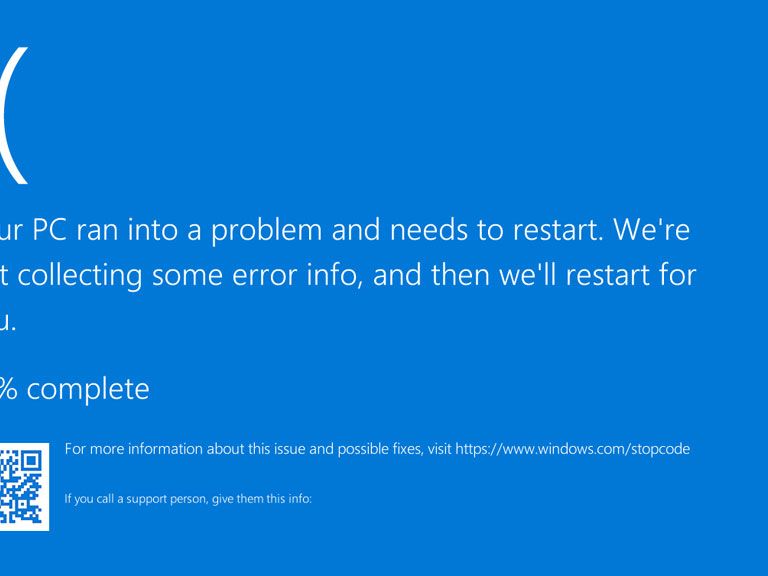768x576 pixels.
Task: Click the word "visit" before the URL
Action: pyautogui.click(x=439, y=449)
